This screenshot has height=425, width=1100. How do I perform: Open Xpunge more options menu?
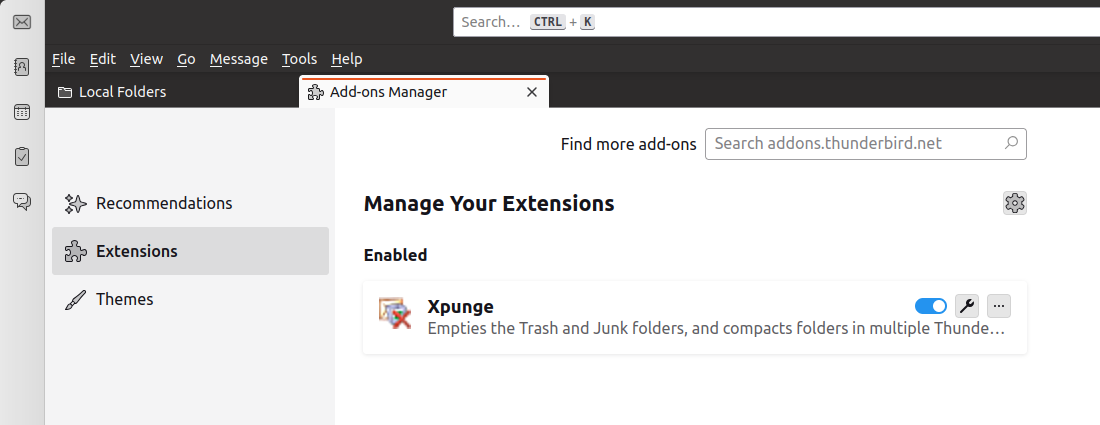[x=999, y=306]
